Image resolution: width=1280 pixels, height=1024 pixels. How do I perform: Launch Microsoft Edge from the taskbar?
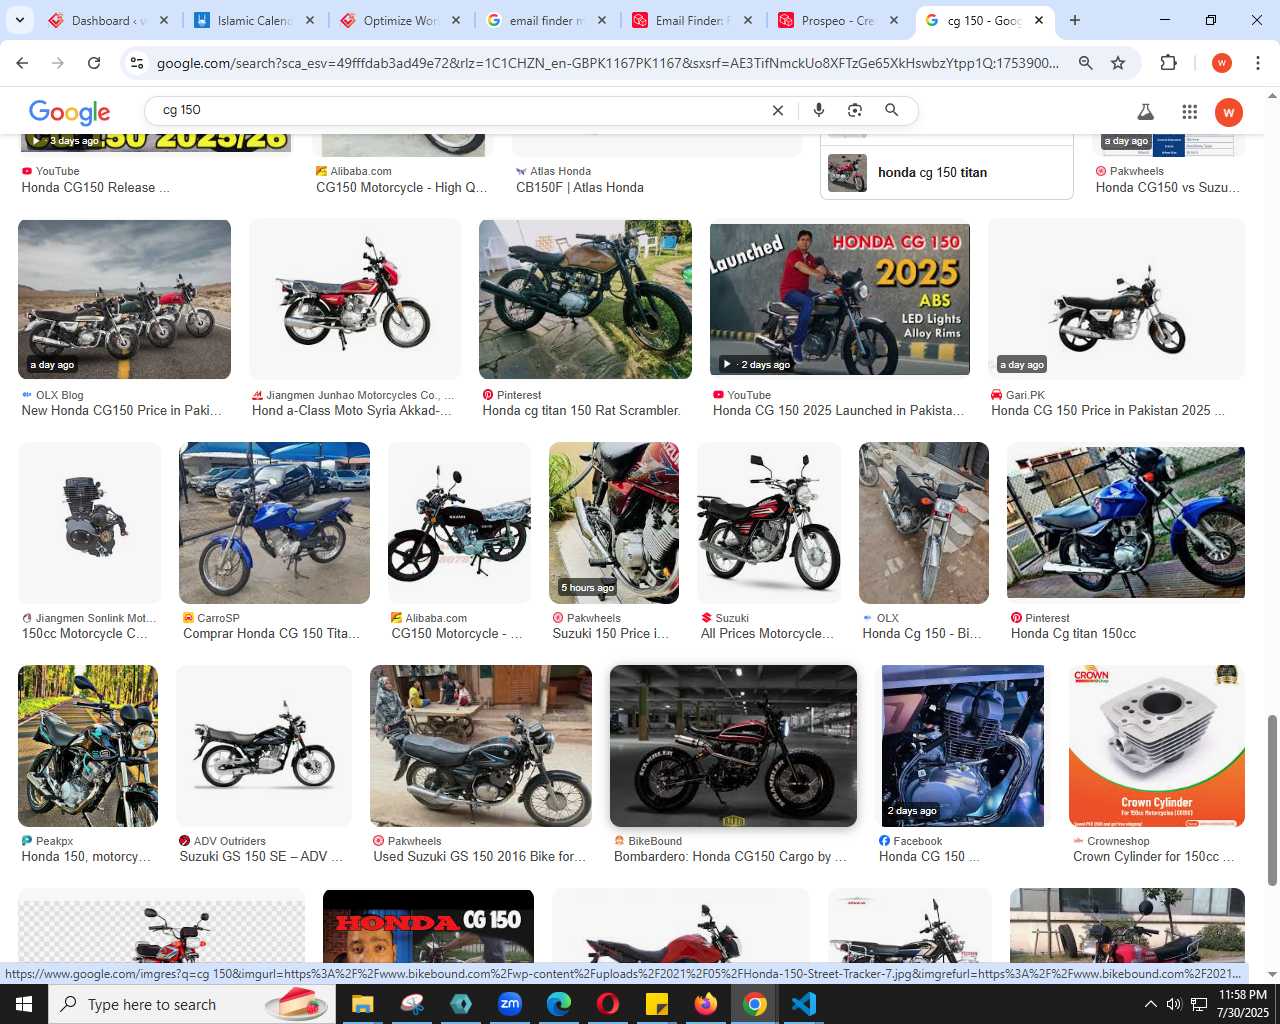coord(559,1004)
